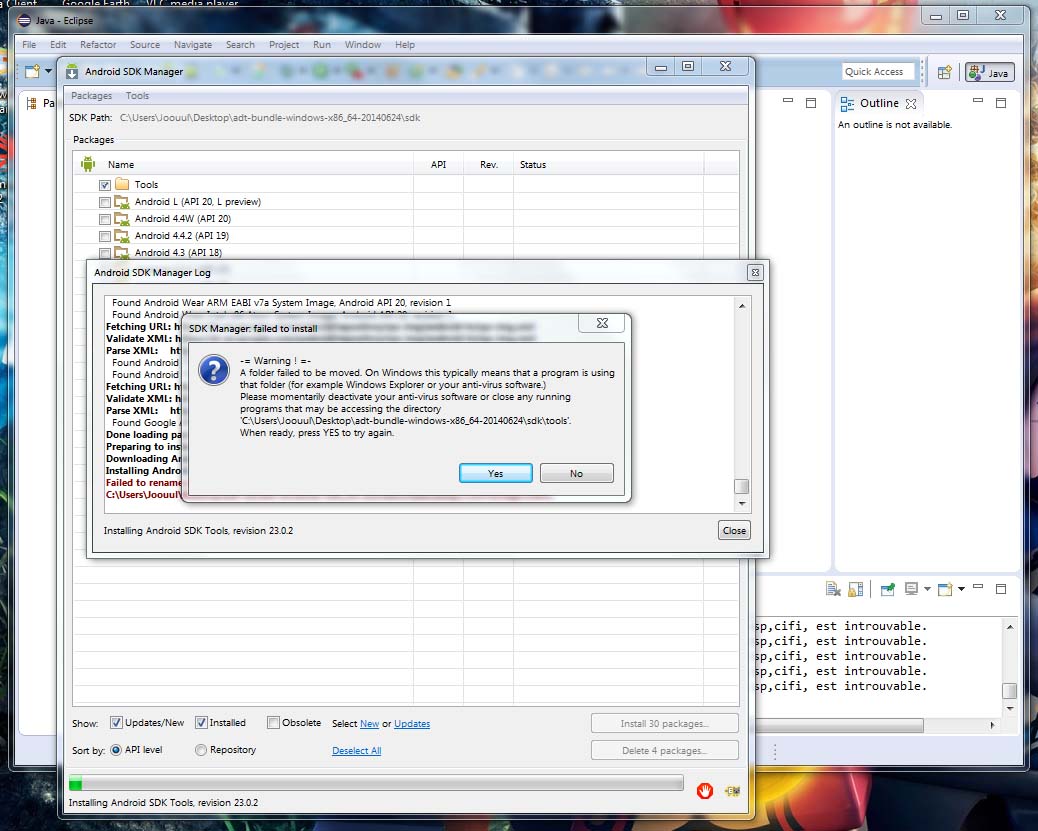Viewport: 1038px width, 831px height.
Task: Enable the Obsolete checkbox
Action: pyautogui.click(x=273, y=722)
